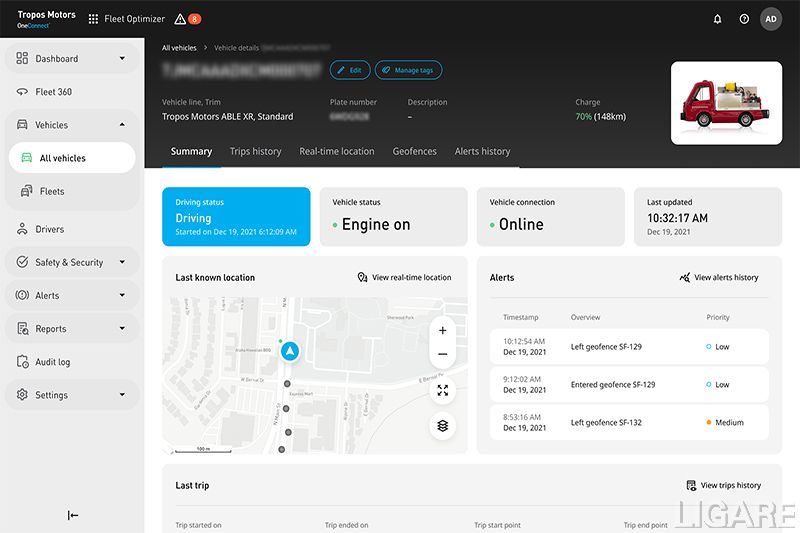800x533 pixels.
Task: Open the Geofences tab
Action: (x=414, y=151)
